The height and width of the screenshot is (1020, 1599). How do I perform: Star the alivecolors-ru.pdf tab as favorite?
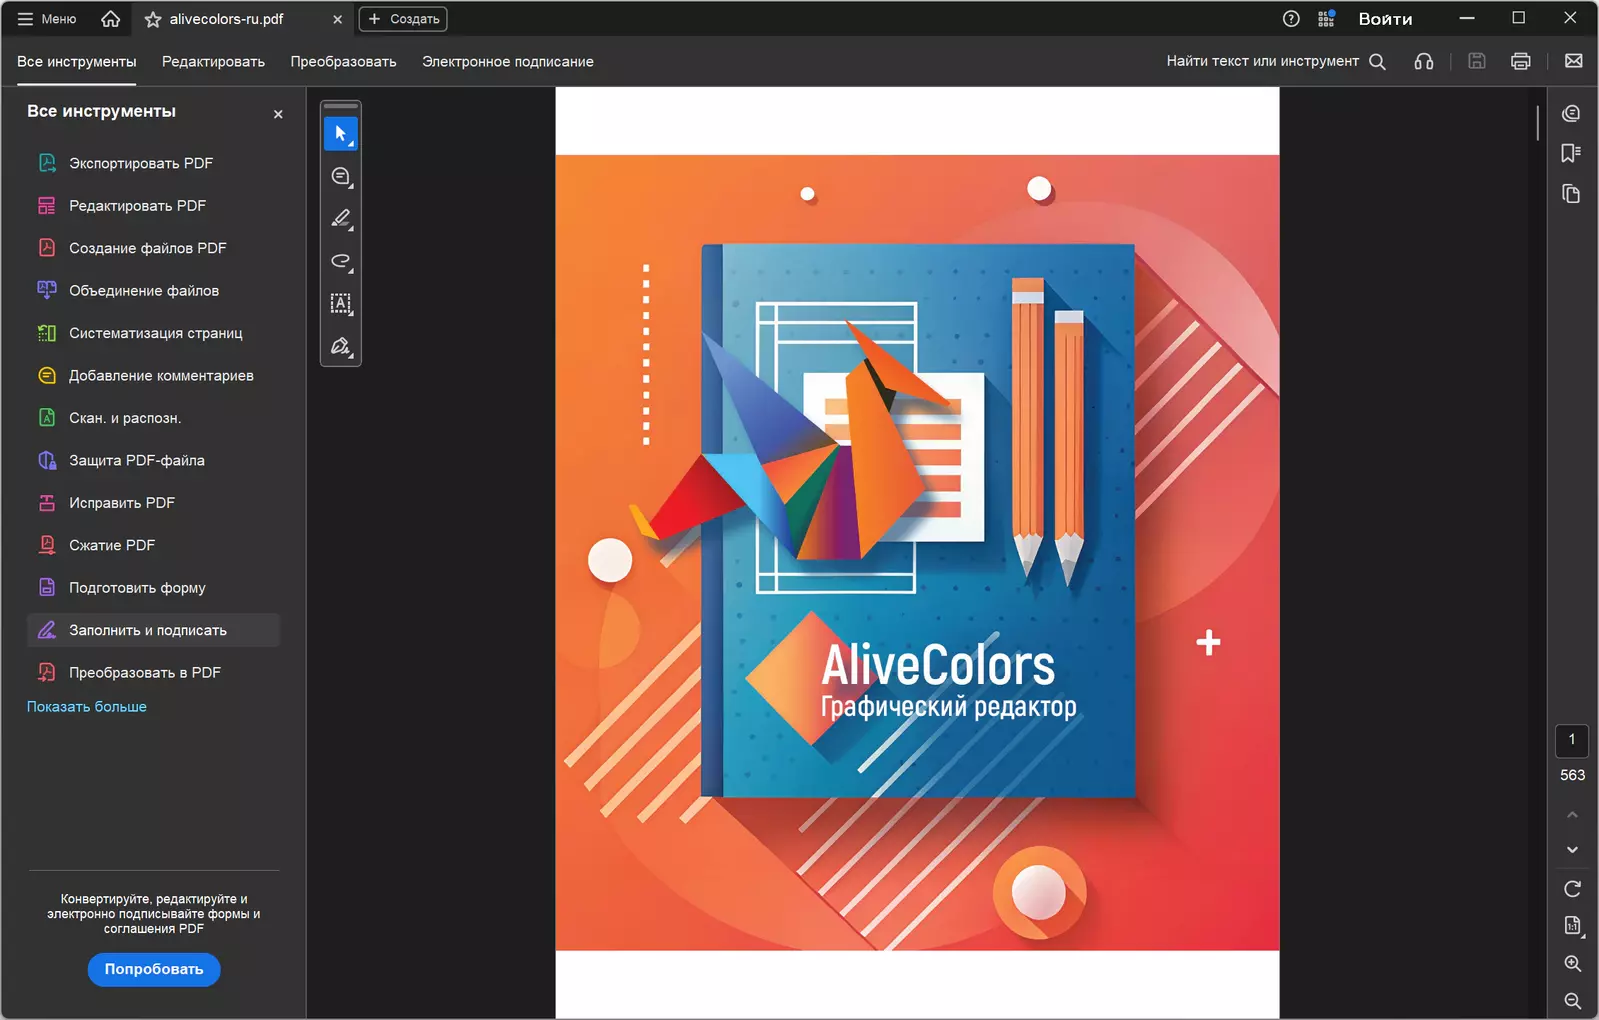[153, 19]
